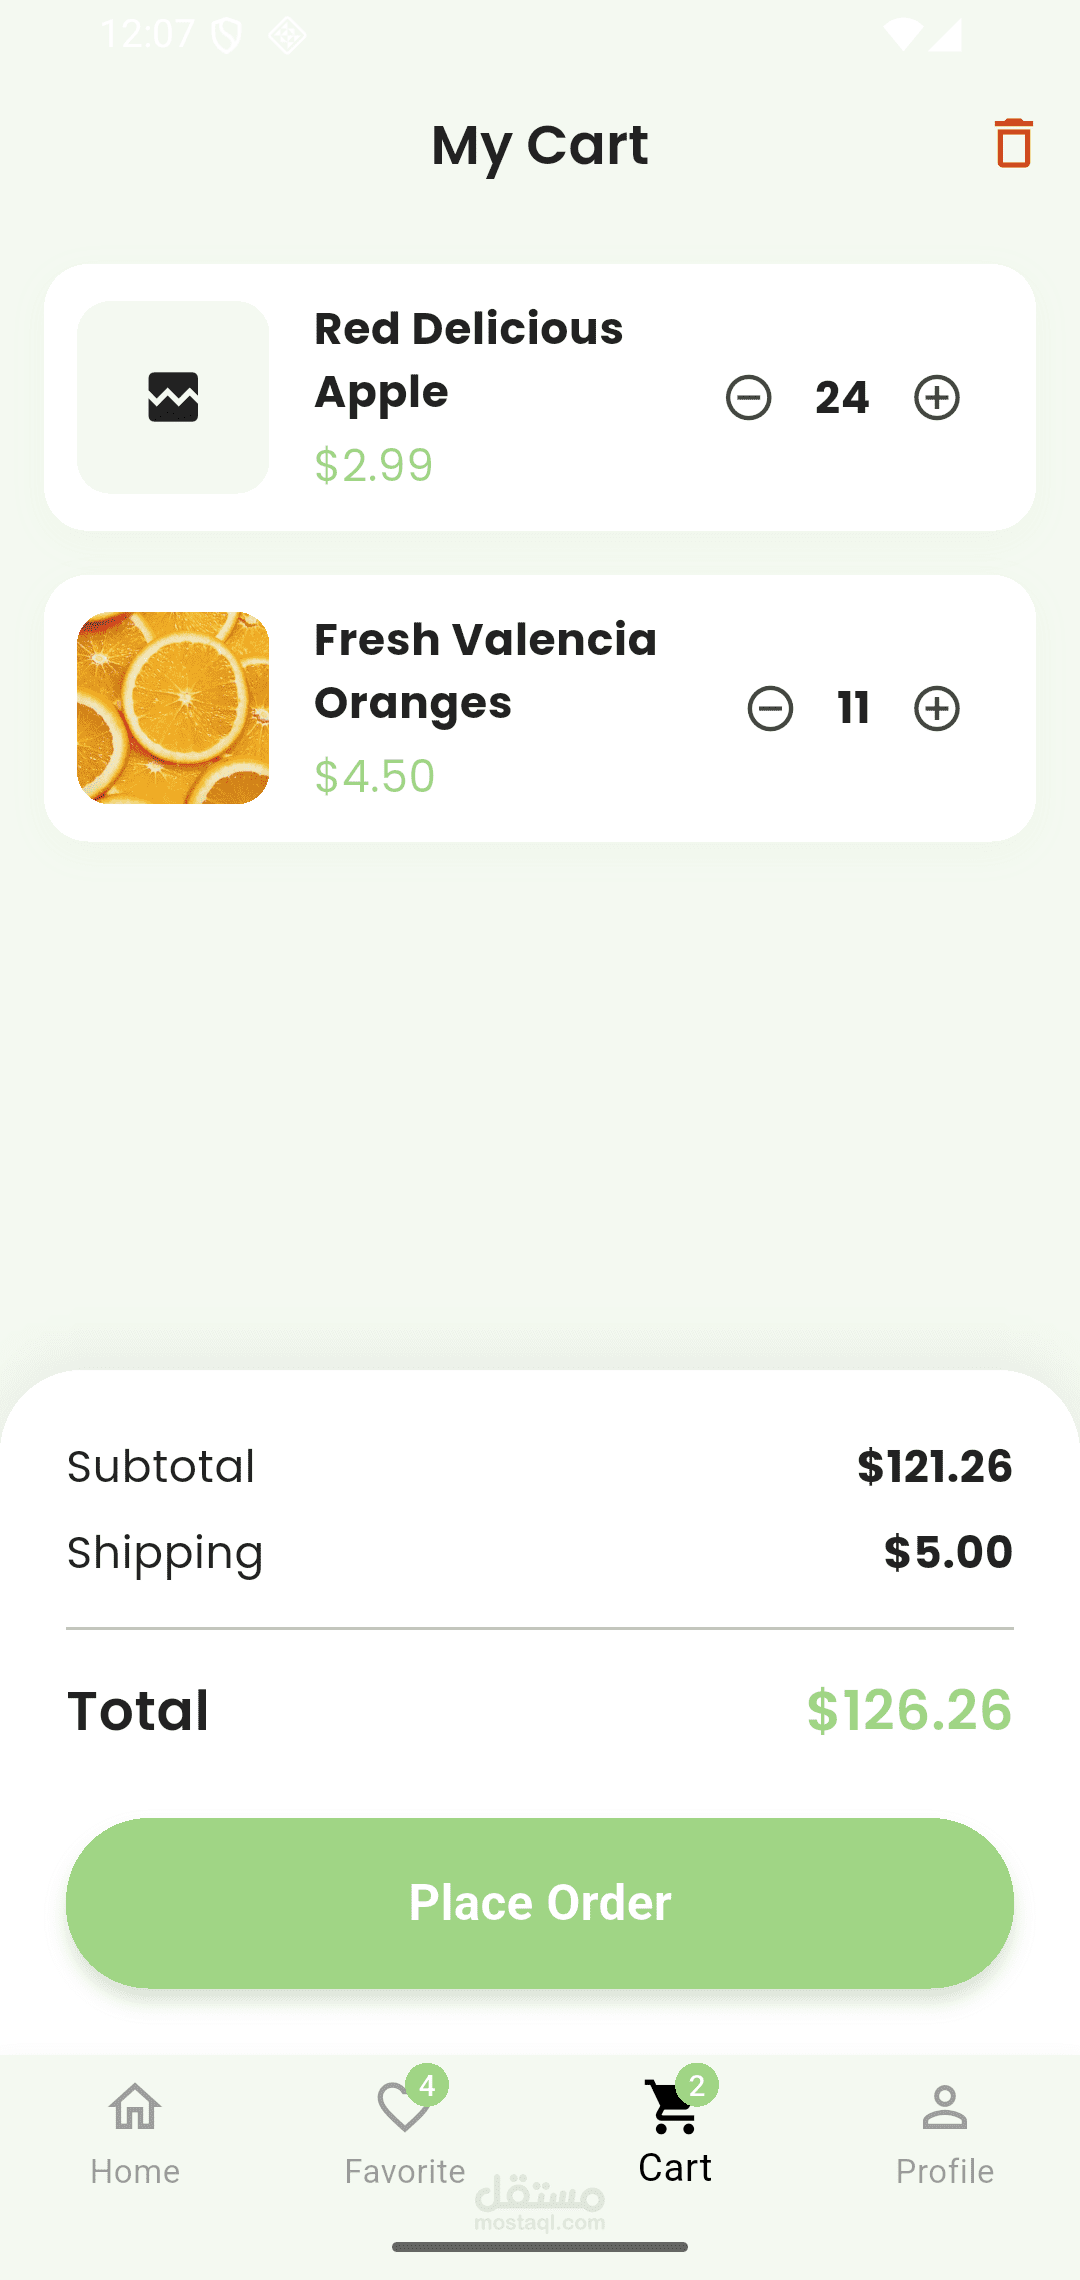Viewport: 1080px width, 2280px height.
Task: Tap the $126.26 total amount
Action: 909,1710
